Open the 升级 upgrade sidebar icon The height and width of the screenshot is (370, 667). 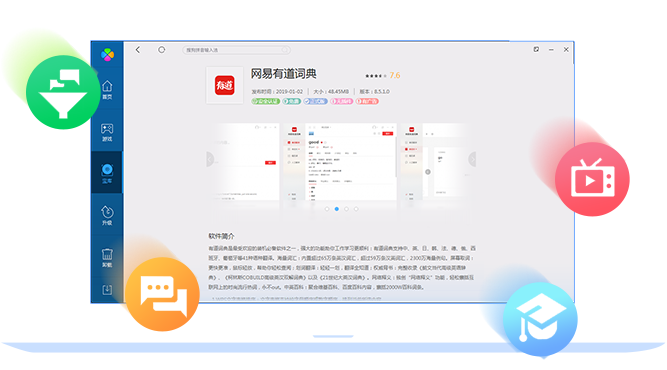coord(107,215)
